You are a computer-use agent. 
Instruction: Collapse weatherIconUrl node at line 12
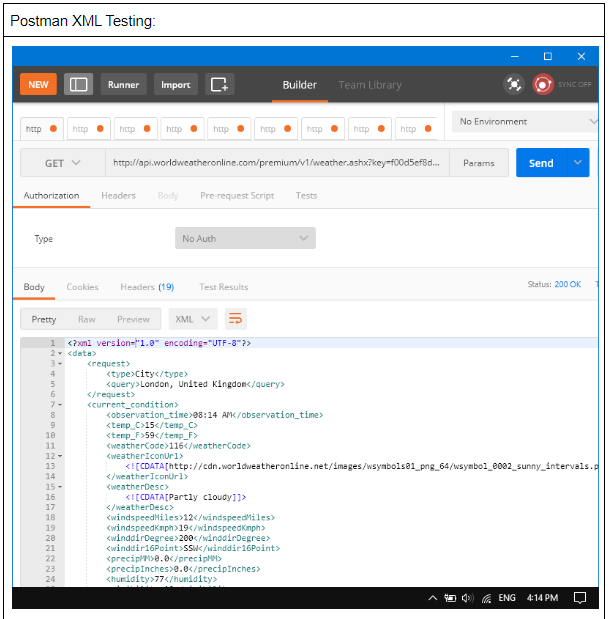[x=60, y=456]
